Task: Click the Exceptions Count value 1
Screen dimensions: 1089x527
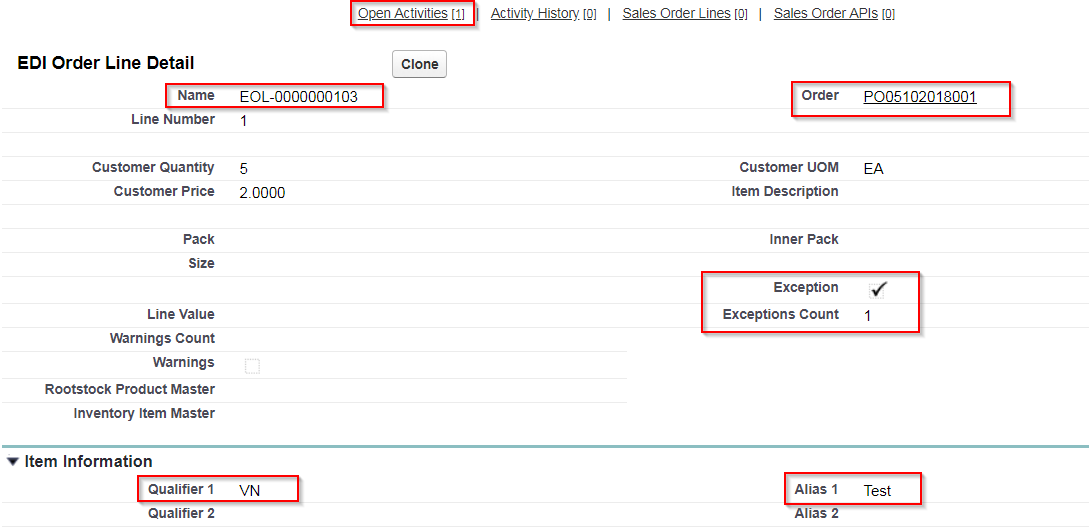Action: pos(867,316)
